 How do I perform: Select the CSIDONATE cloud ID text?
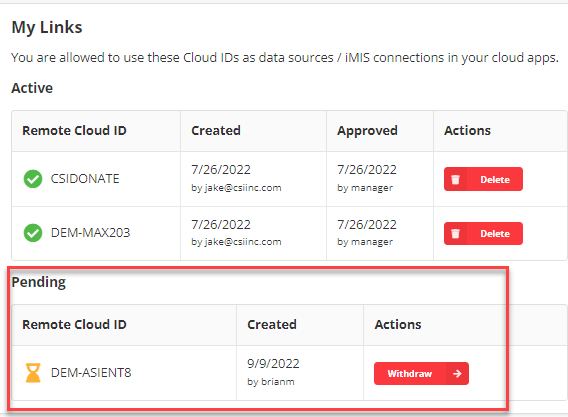click(x=85, y=179)
